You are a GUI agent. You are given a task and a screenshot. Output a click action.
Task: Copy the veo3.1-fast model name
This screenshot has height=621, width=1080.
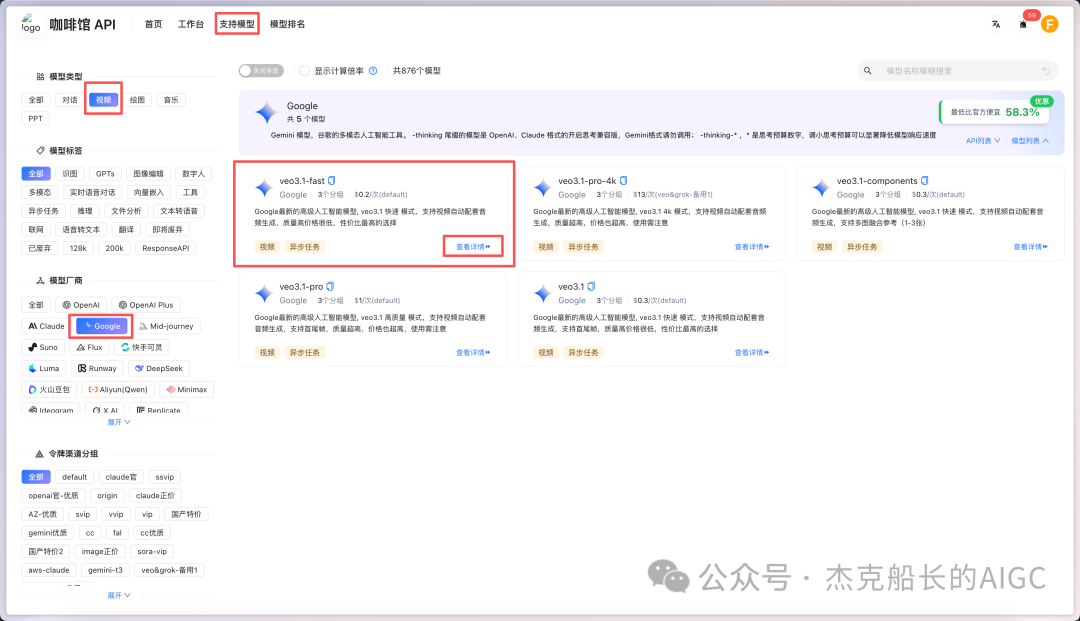click(x=331, y=180)
